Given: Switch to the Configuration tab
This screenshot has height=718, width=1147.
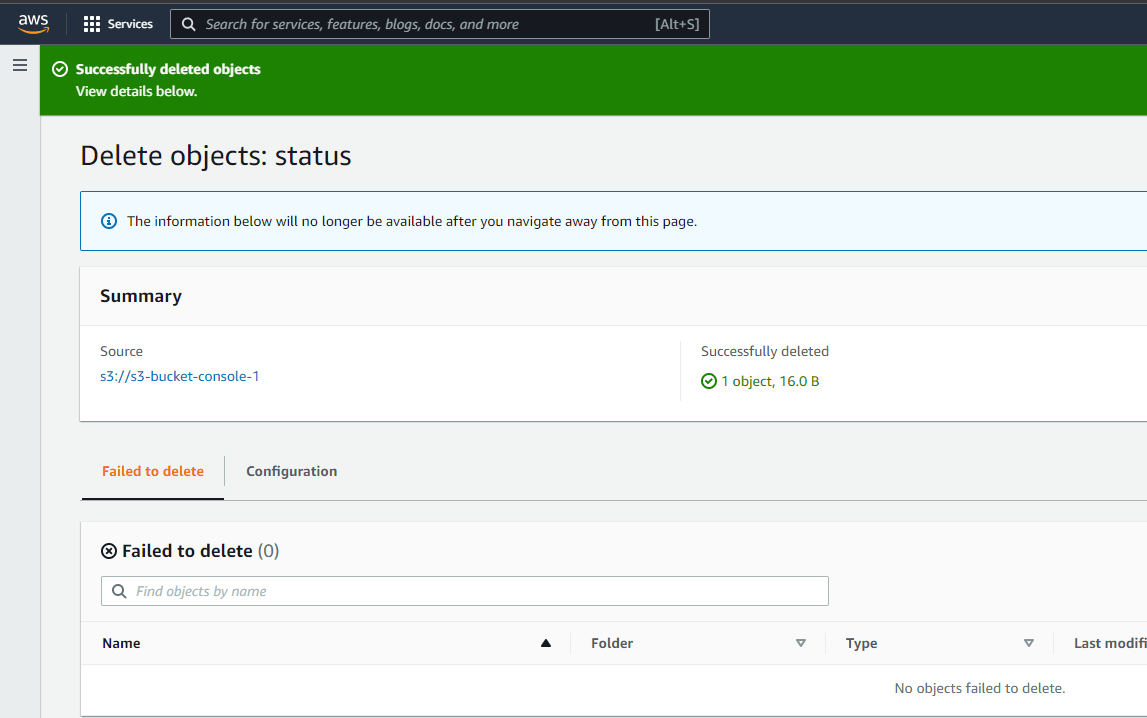Looking at the screenshot, I should coord(291,471).
